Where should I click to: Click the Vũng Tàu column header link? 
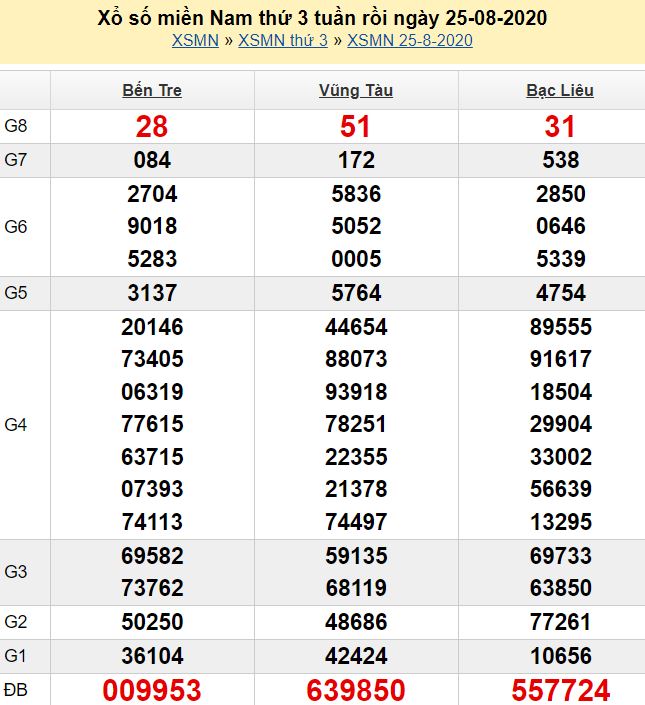click(x=356, y=90)
